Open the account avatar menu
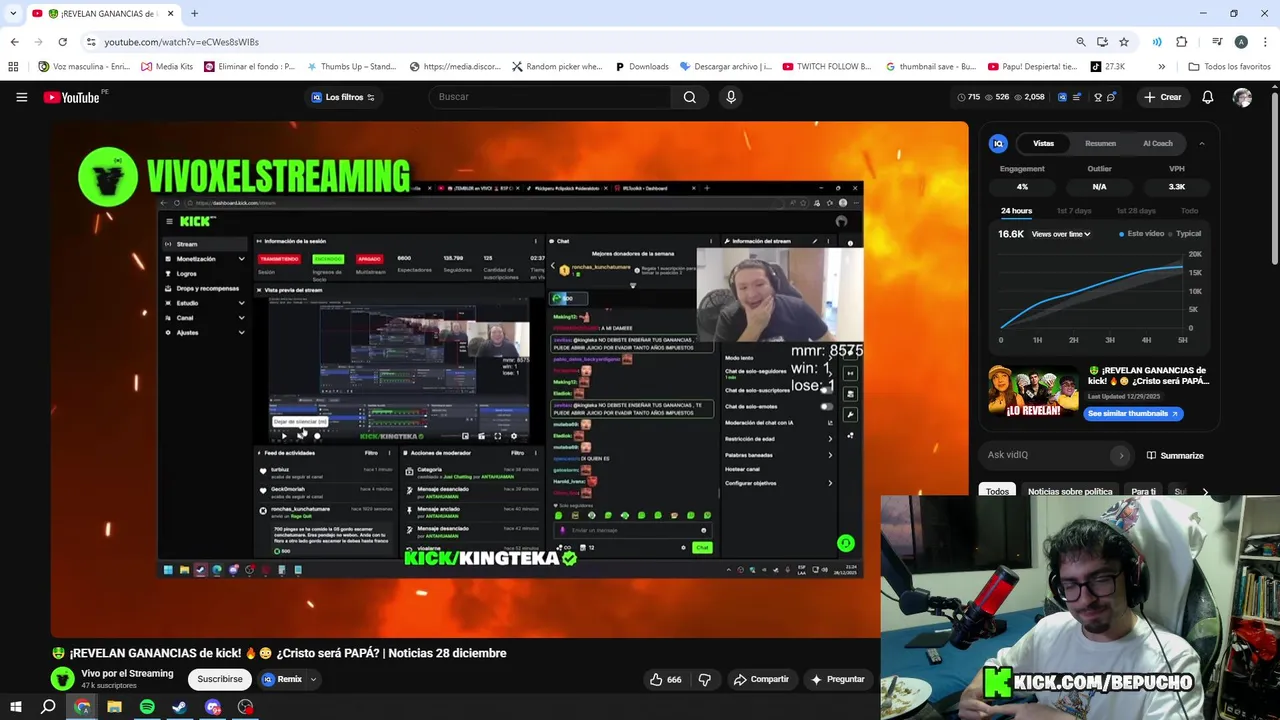This screenshot has height=720, width=1280. [x=1242, y=97]
